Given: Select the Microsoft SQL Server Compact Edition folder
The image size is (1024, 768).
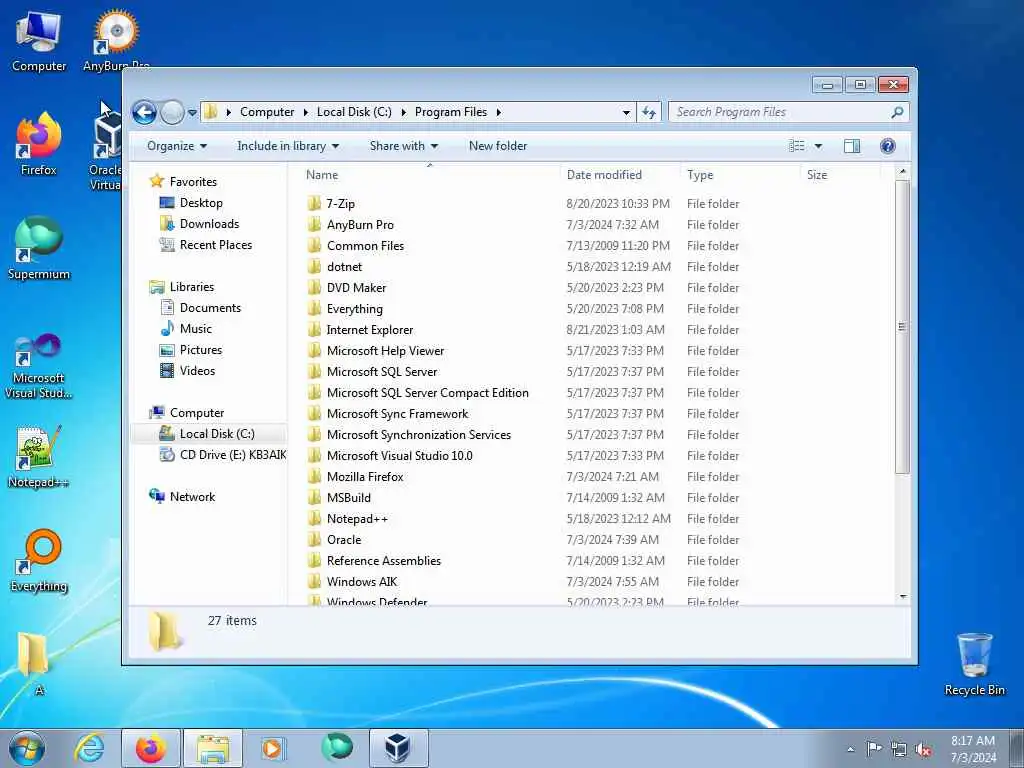Looking at the screenshot, I should coord(427,392).
